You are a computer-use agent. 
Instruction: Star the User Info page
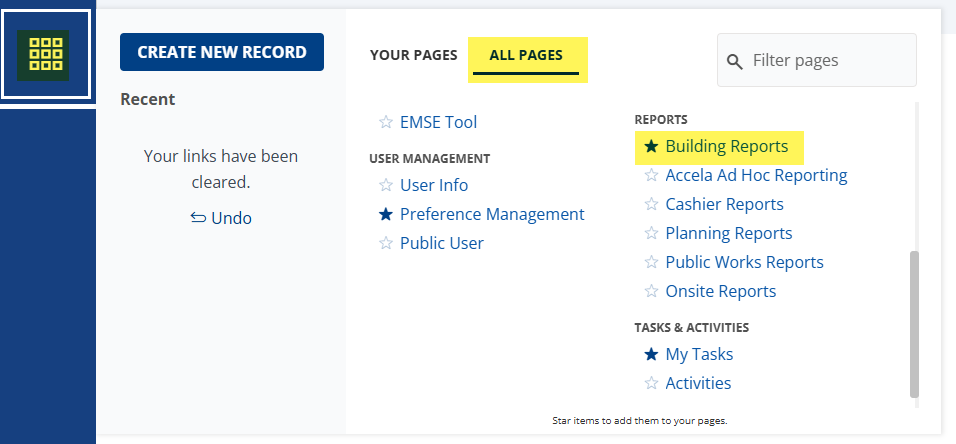385,185
